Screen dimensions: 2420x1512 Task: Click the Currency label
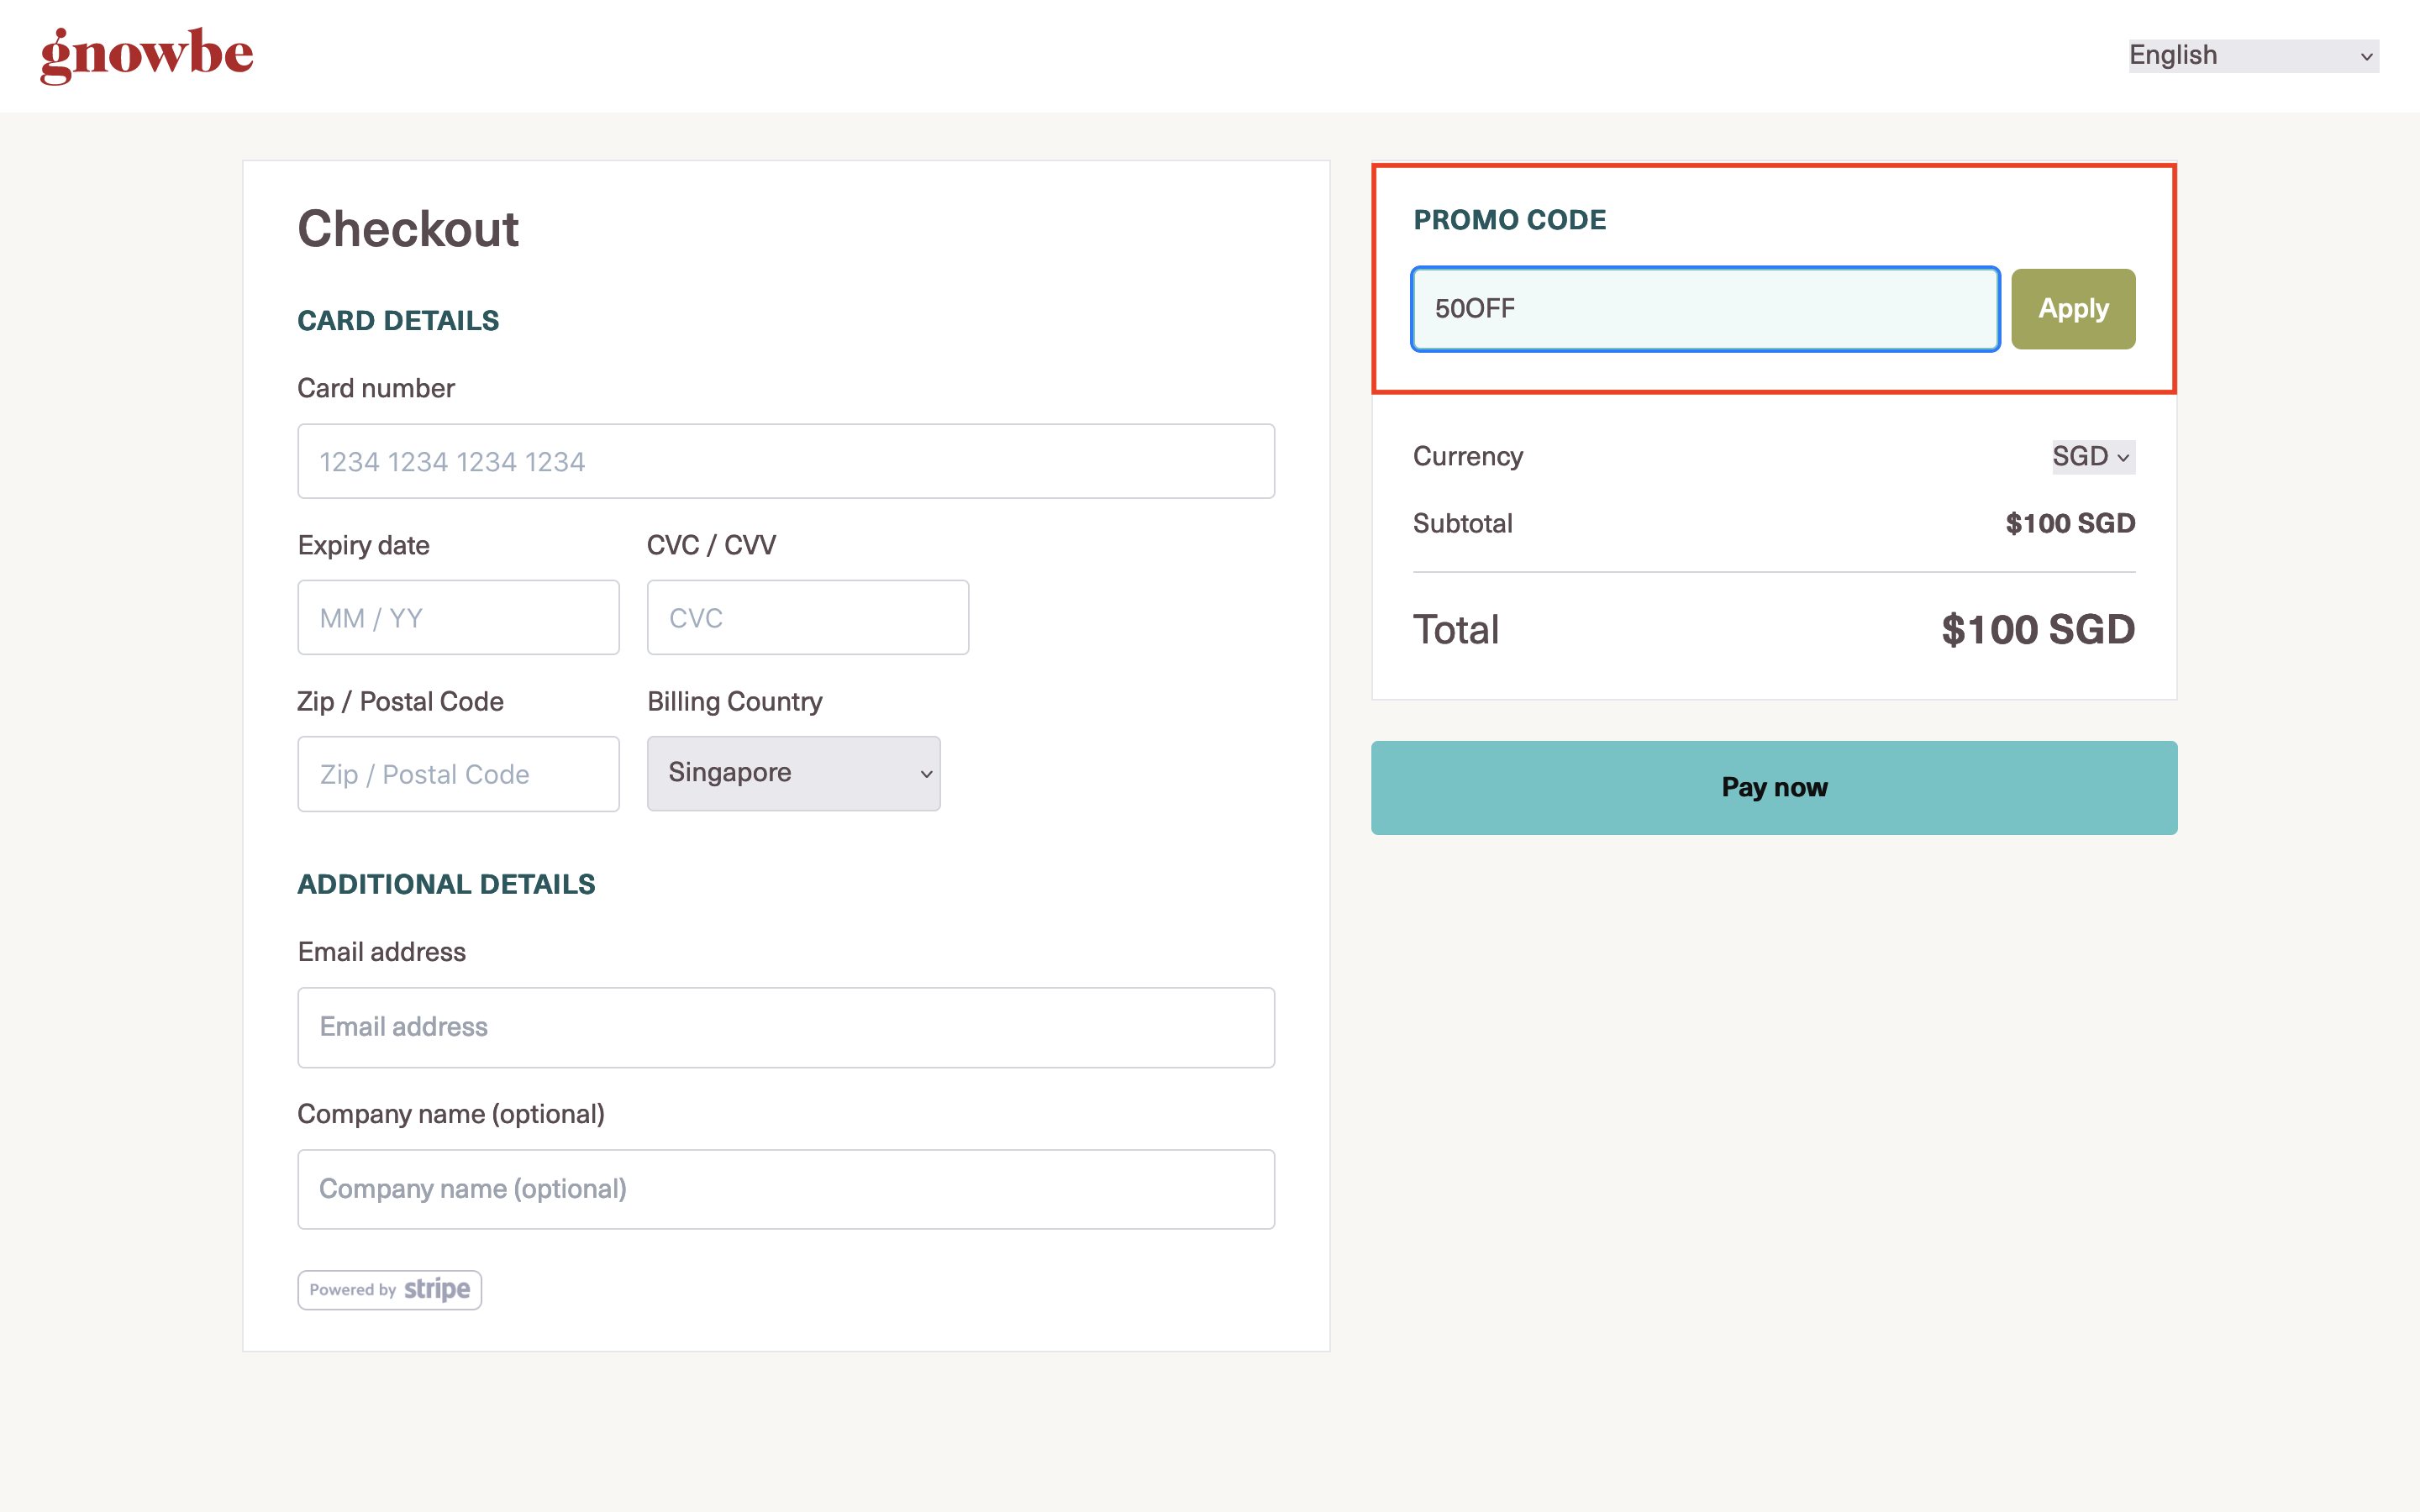point(1468,457)
